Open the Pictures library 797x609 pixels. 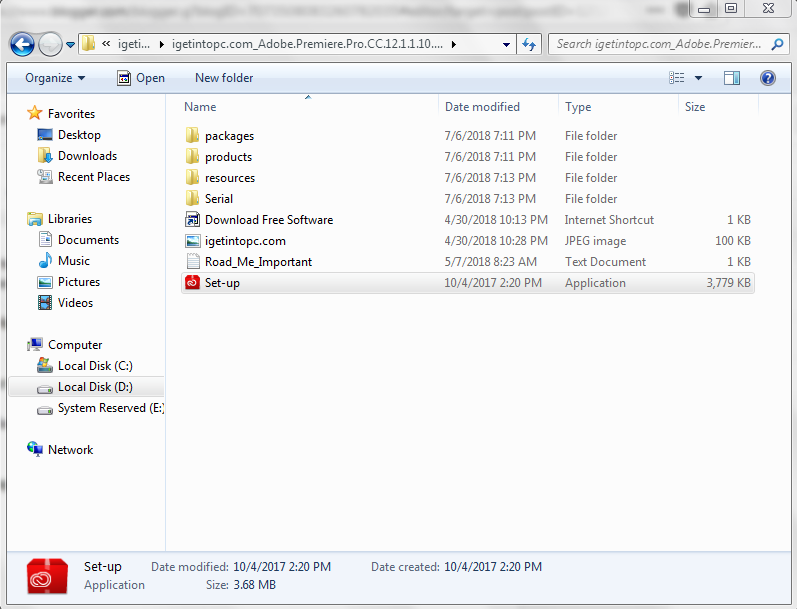pyautogui.click(x=79, y=282)
